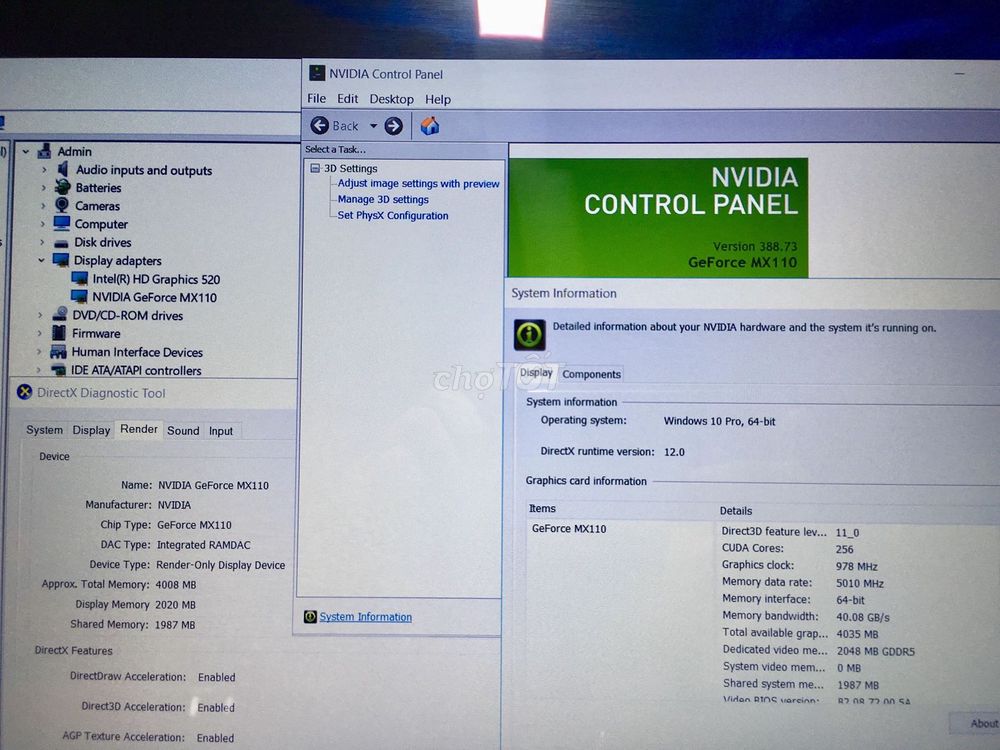Click the Details column header
Image resolution: width=1000 pixels, height=750 pixels.
click(735, 511)
